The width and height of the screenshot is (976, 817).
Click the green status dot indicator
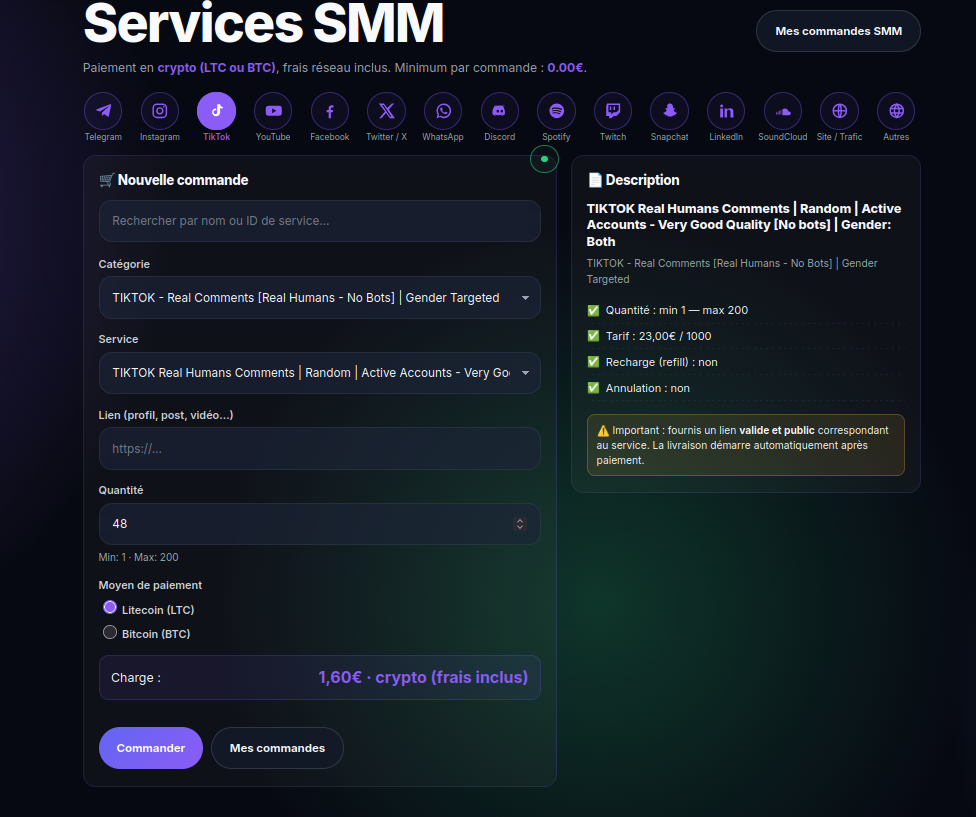point(545,159)
